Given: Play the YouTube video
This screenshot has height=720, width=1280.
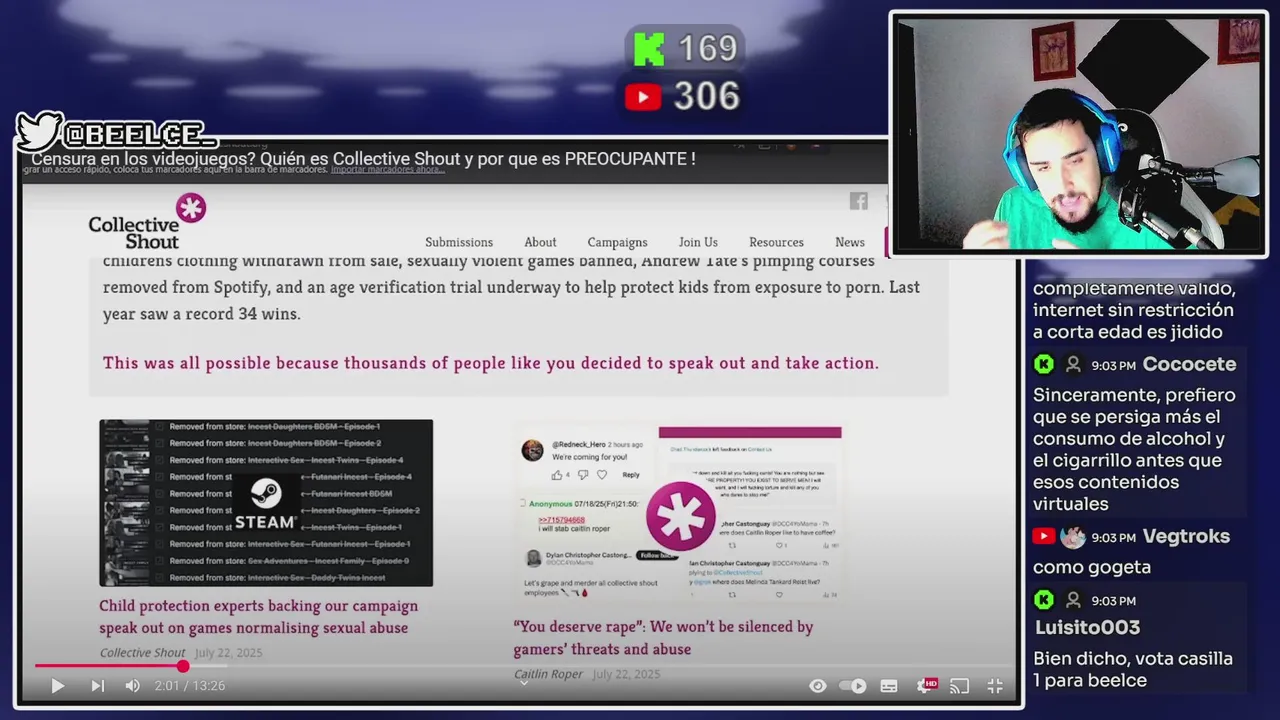Looking at the screenshot, I should click(x=57, y=686).
